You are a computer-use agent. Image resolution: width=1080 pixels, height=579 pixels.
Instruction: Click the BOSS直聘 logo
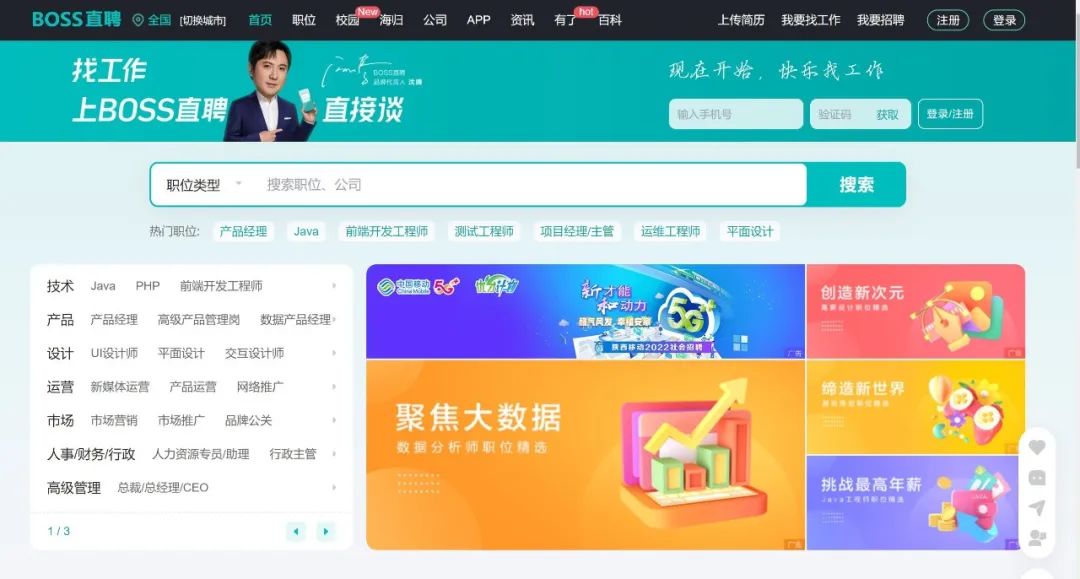[x=76, y=19]
